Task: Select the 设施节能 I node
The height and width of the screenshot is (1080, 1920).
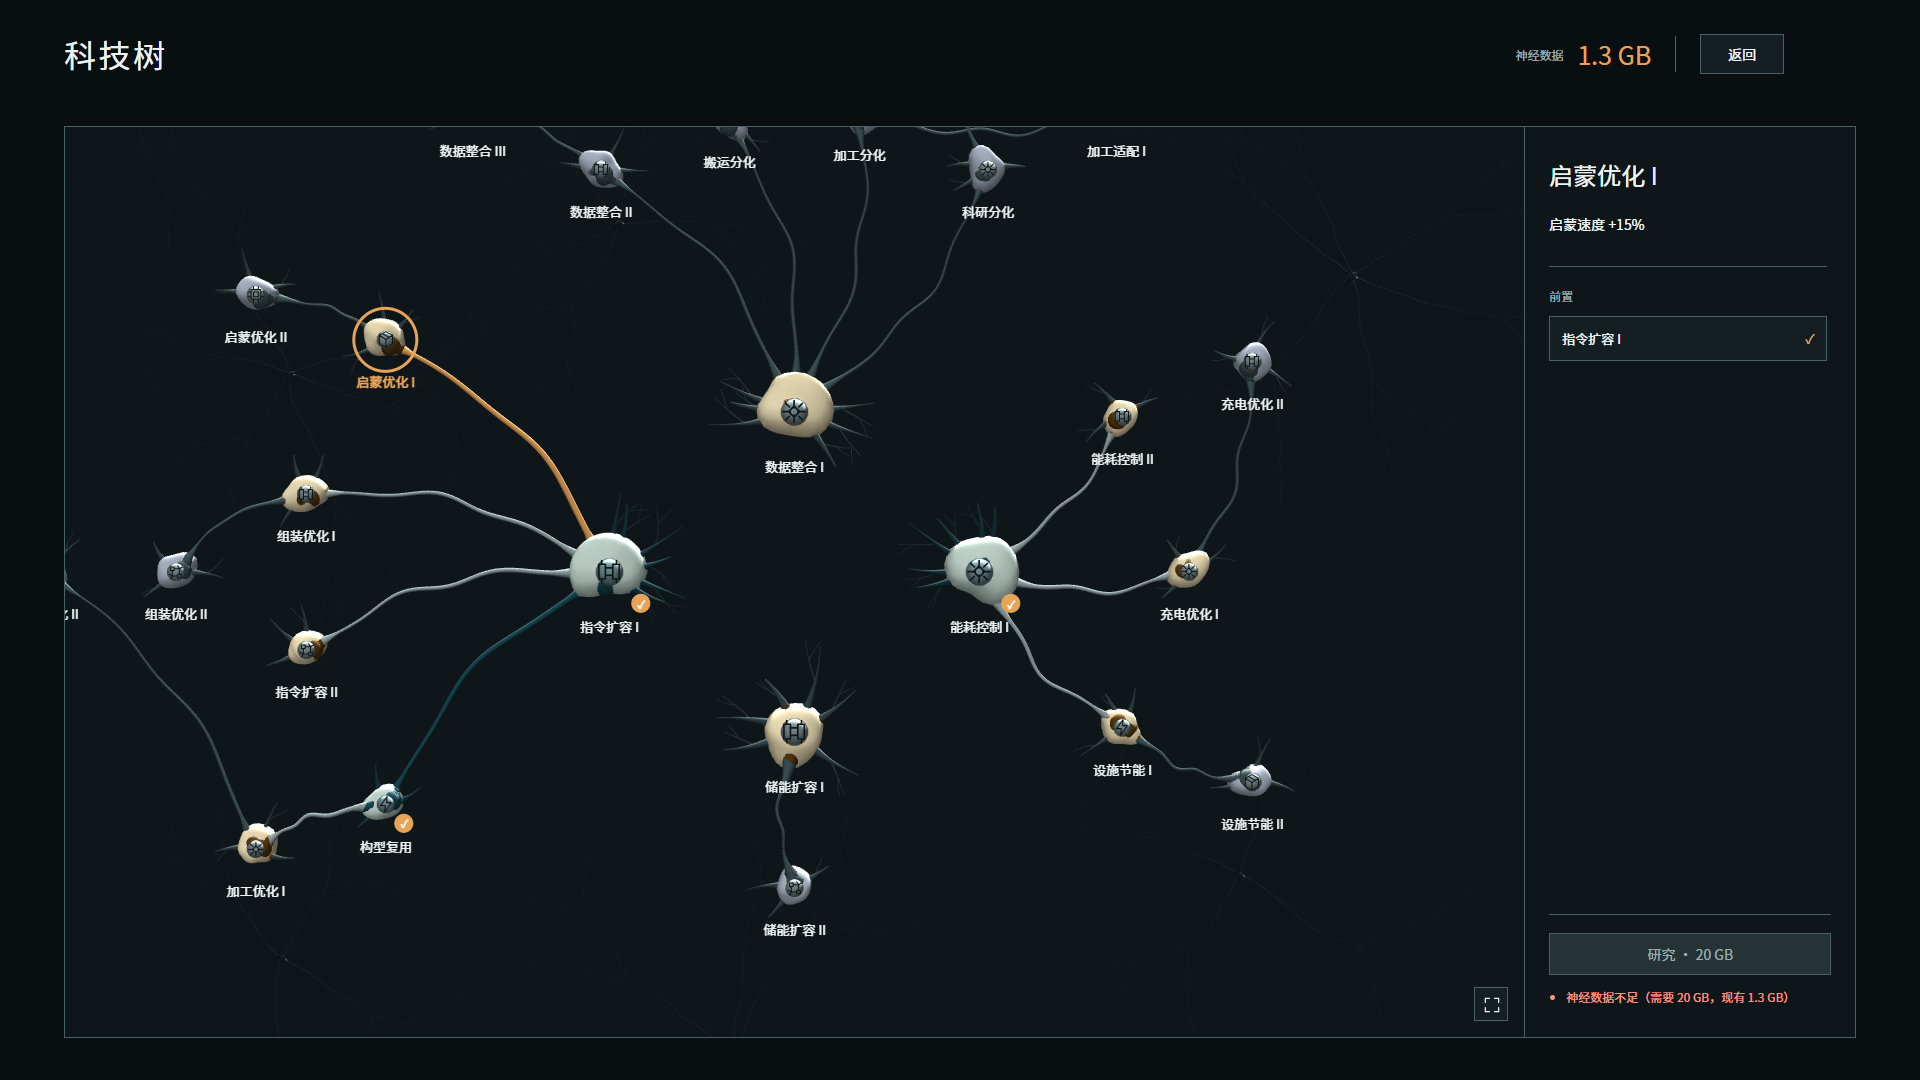Action: pyautogui.click(x=1121, y=726)
